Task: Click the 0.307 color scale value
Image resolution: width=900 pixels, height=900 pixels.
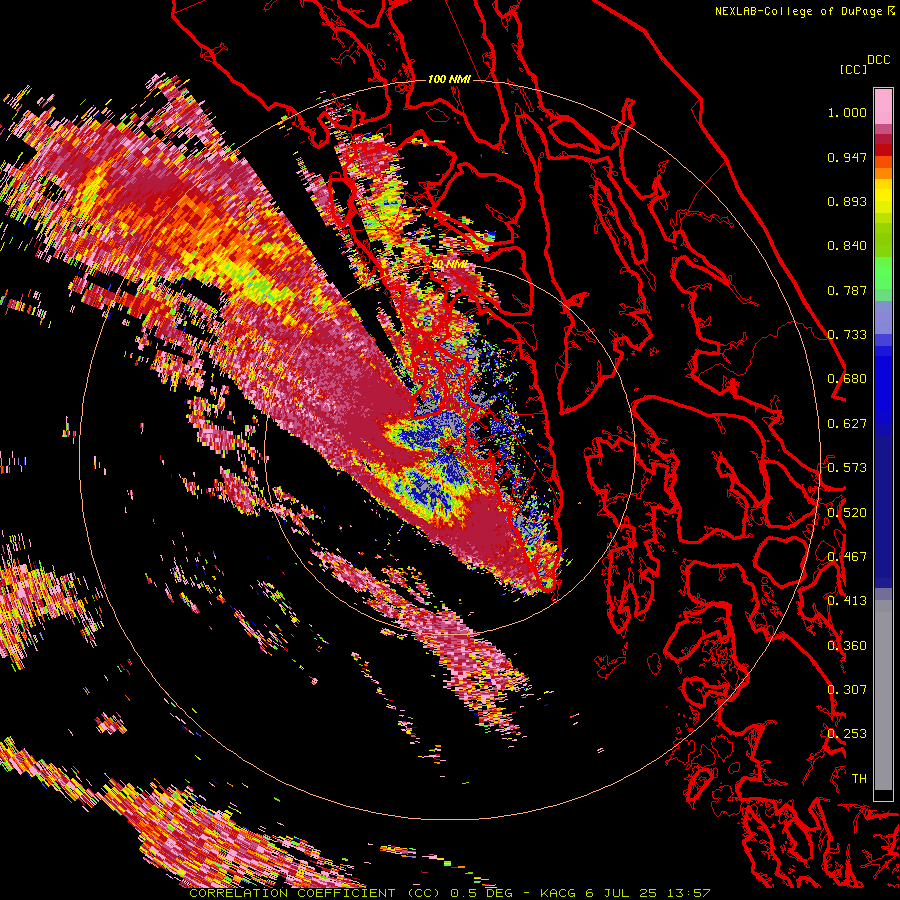Action: click(x=847, y=690)
